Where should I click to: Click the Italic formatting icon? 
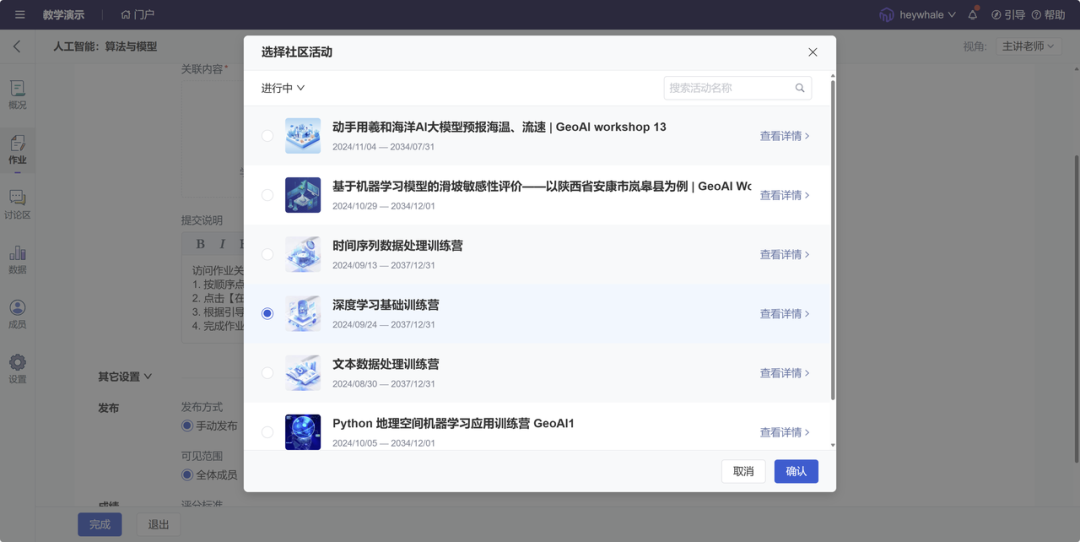click(x=222, y=244)
